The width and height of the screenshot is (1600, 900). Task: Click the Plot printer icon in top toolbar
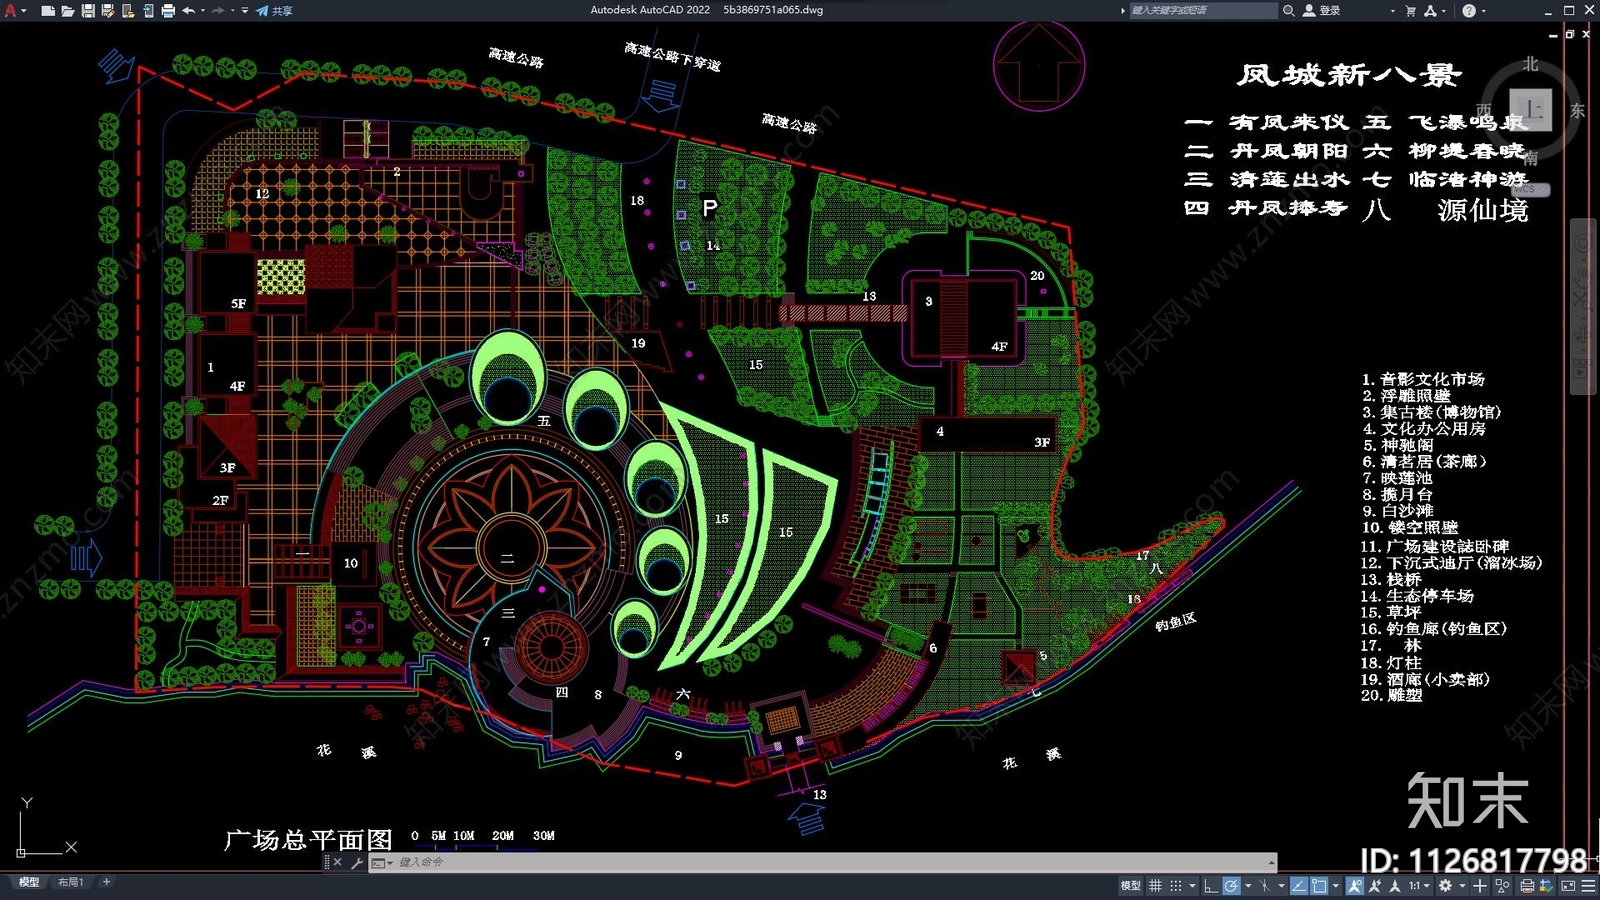pyautogui.click(x=168, y=11)
